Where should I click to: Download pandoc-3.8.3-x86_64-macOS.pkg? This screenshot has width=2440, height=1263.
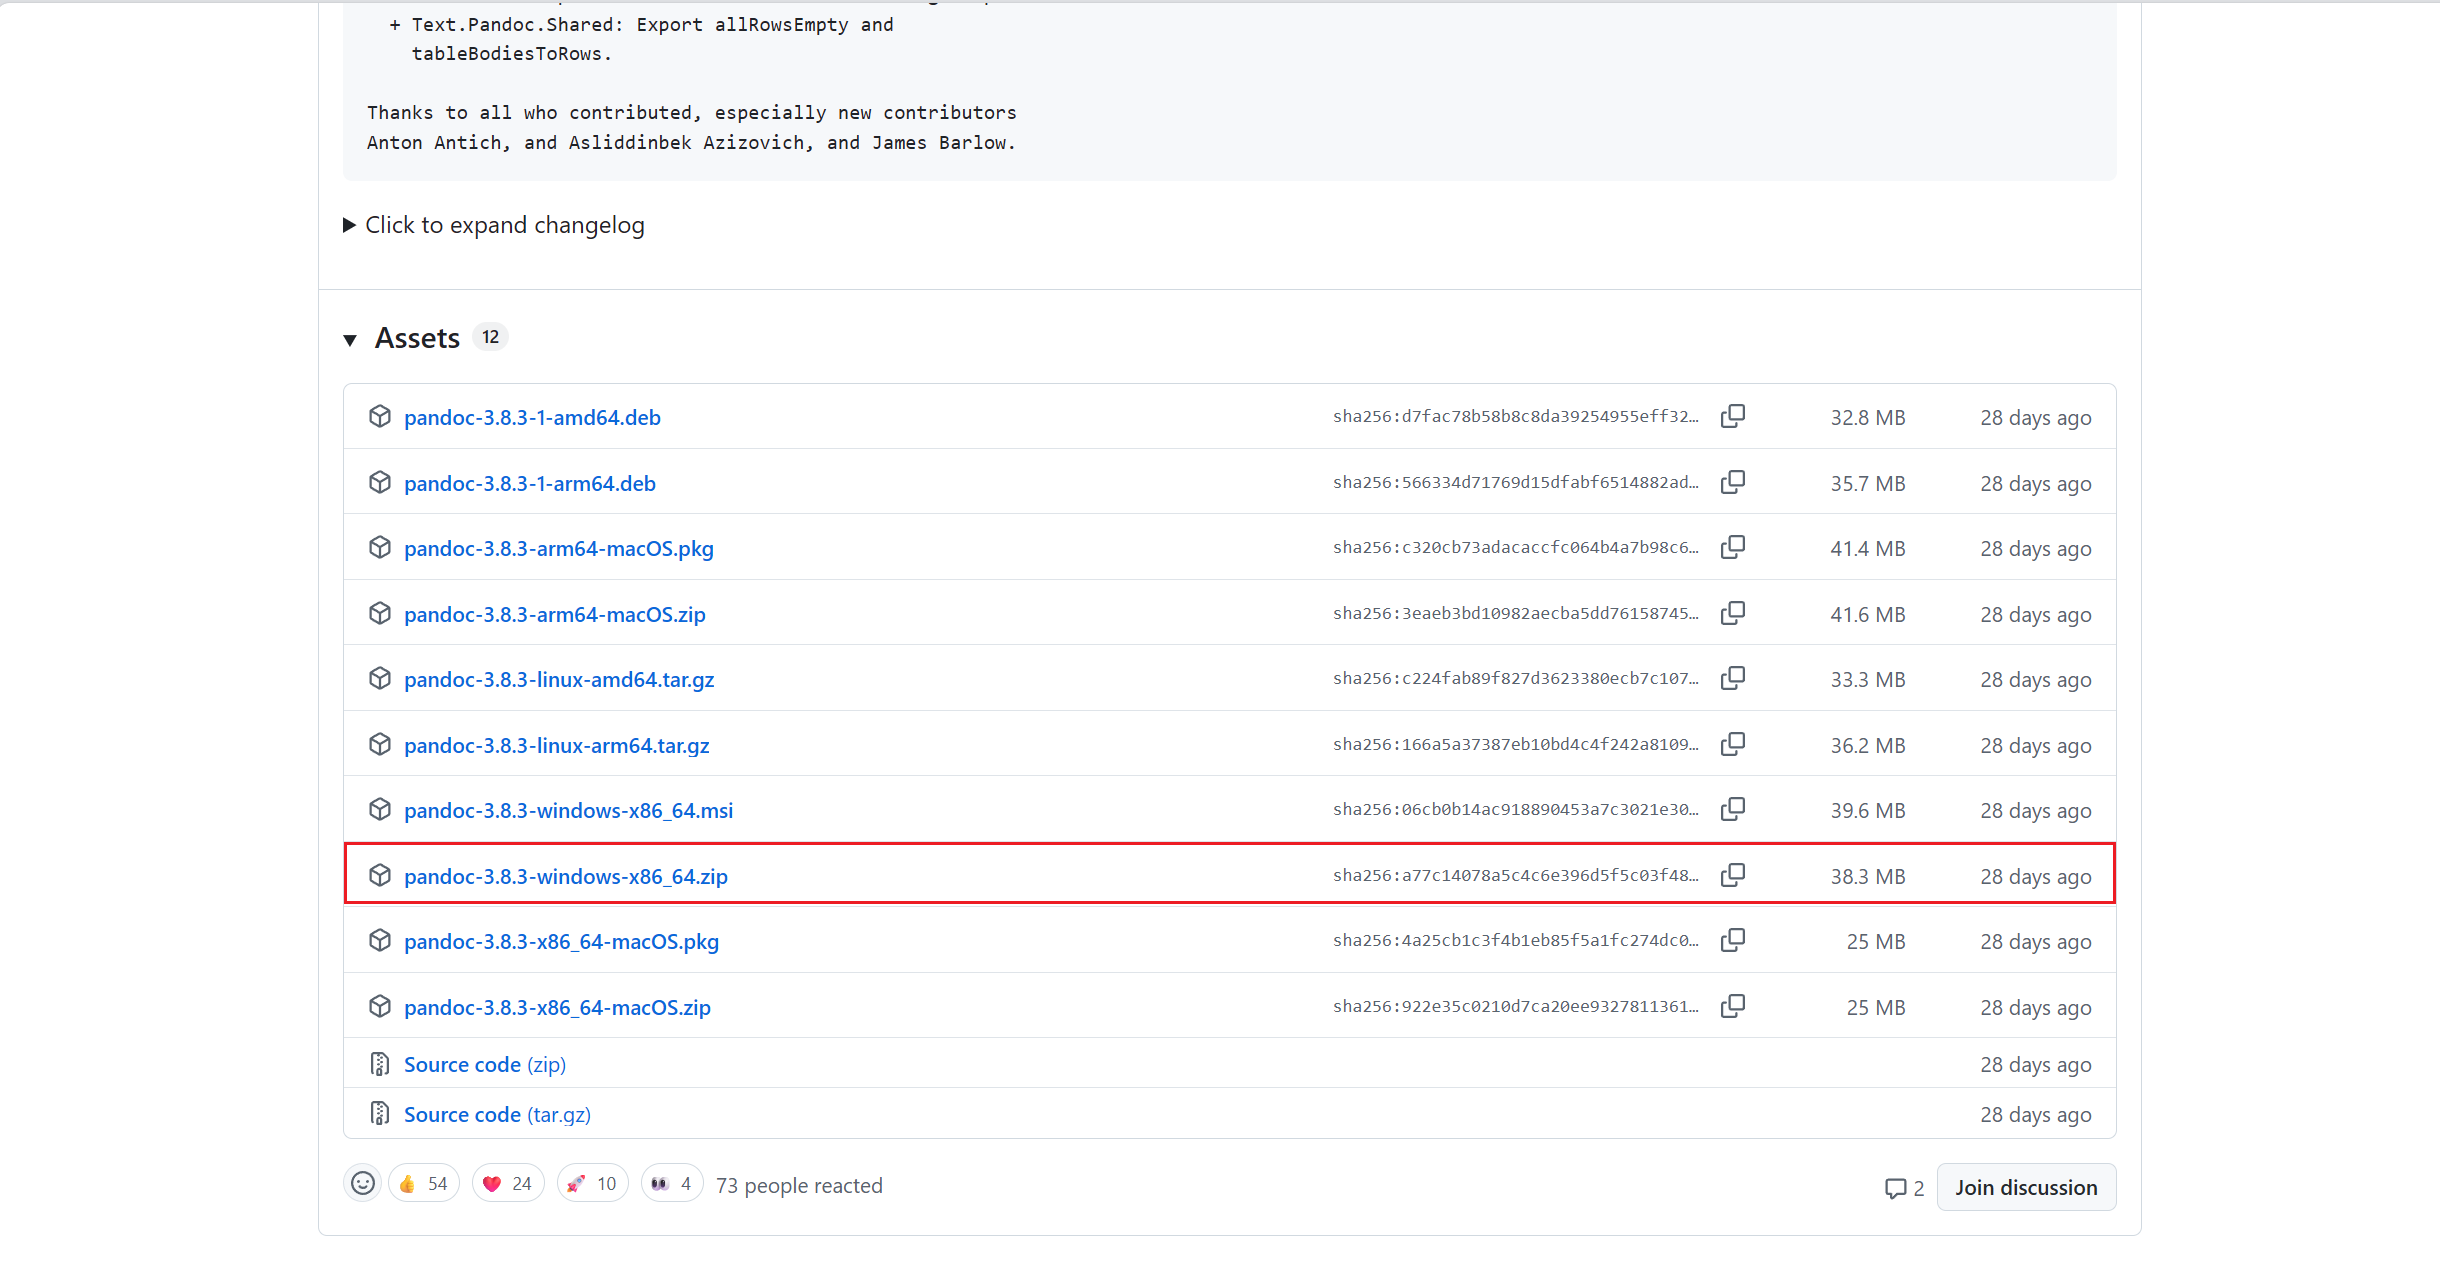561,942
